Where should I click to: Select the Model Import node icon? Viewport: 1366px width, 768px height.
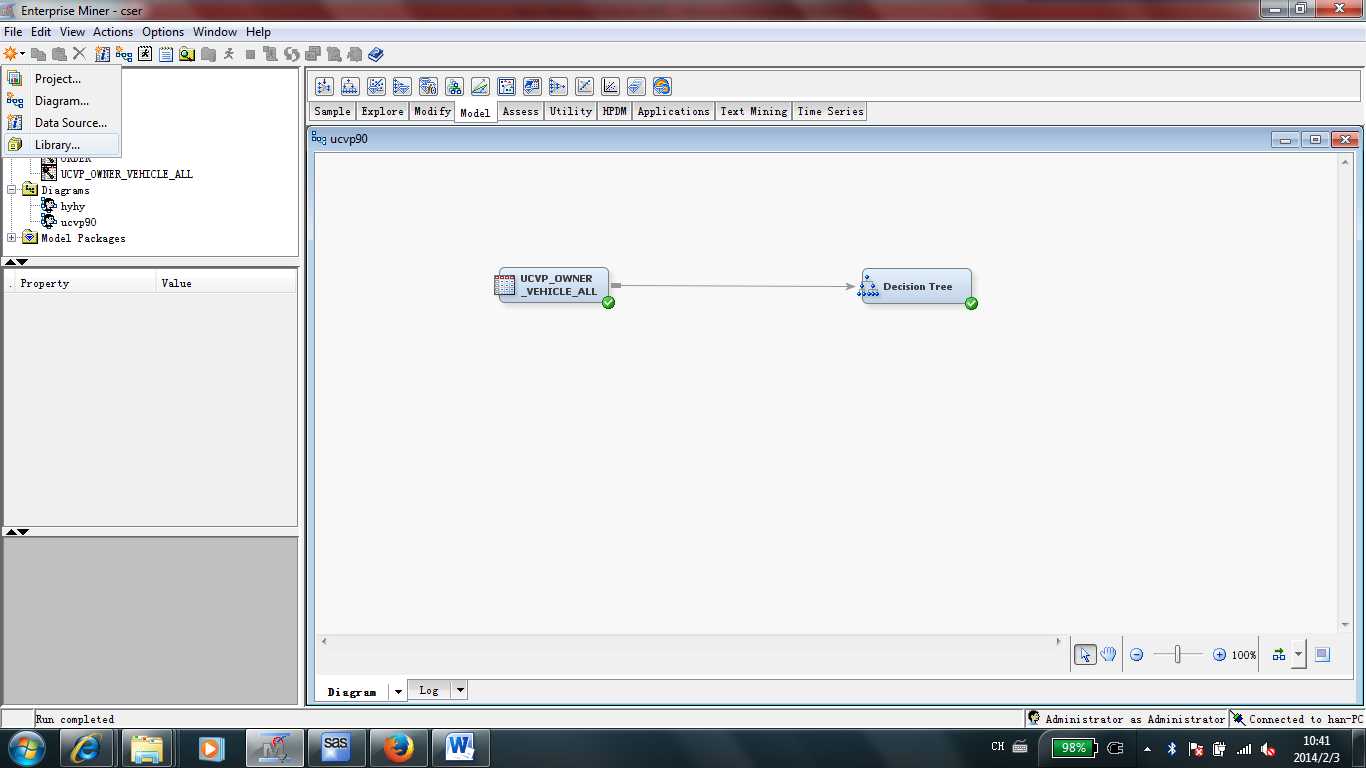pos(532,87)
